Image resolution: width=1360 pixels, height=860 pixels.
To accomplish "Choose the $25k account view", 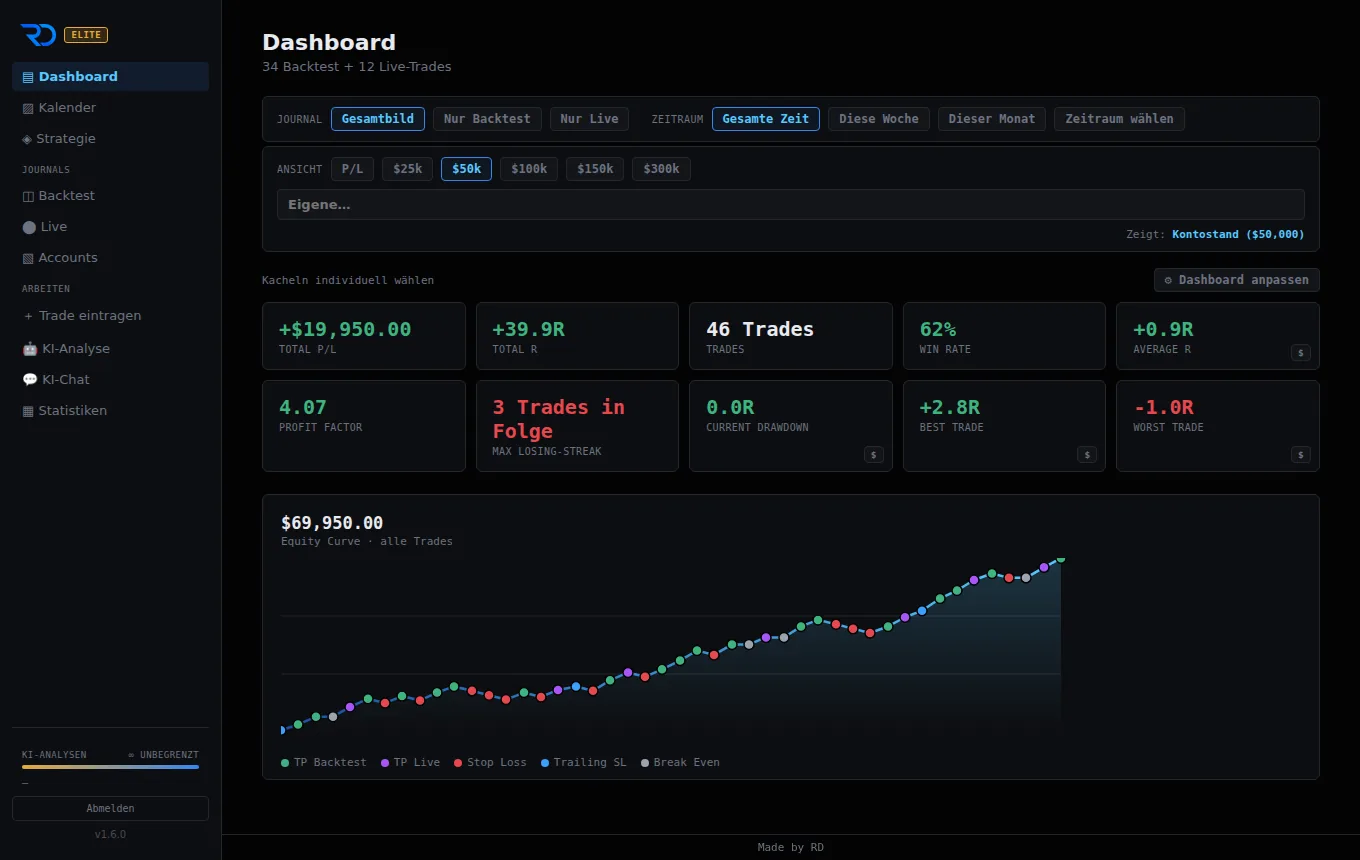I will (408, 169).
